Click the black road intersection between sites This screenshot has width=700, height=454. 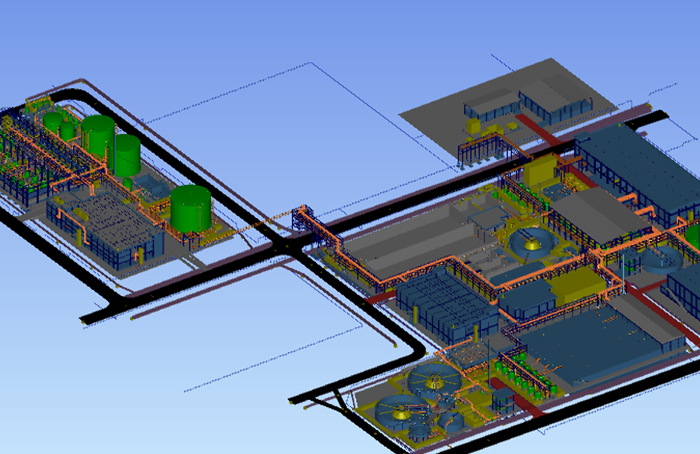(290, 245)
